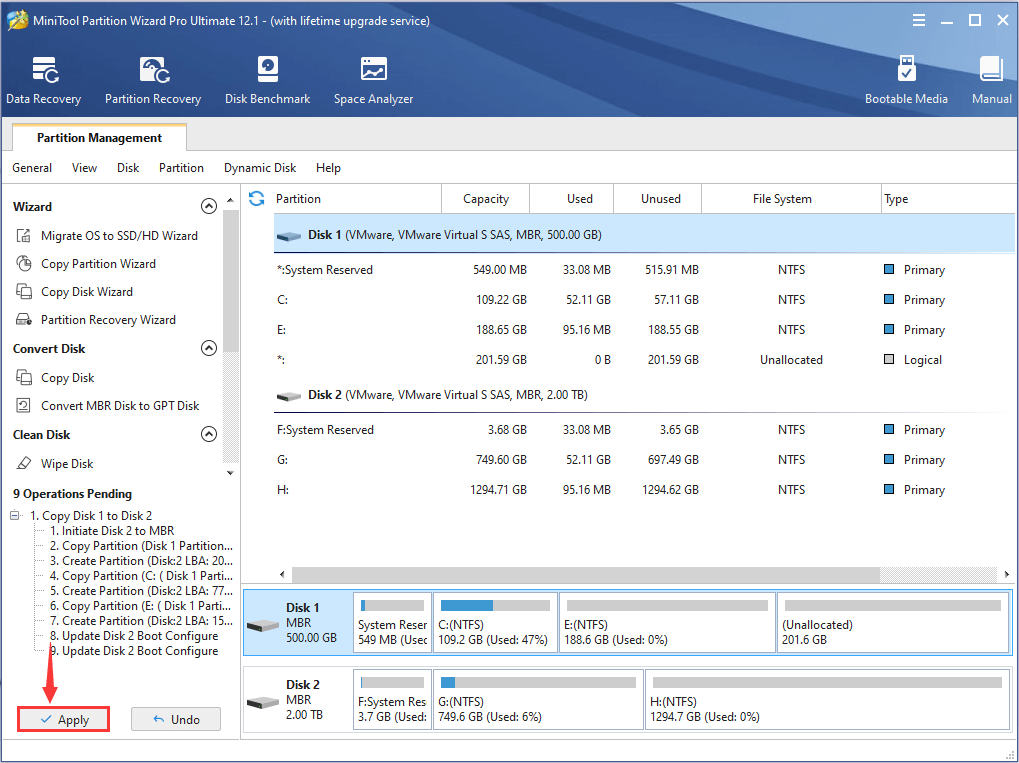Viewport: 1019px width, 763px height.
Task: Click the sidebar scroll up arrow
Action: click(x=230, y=200)
